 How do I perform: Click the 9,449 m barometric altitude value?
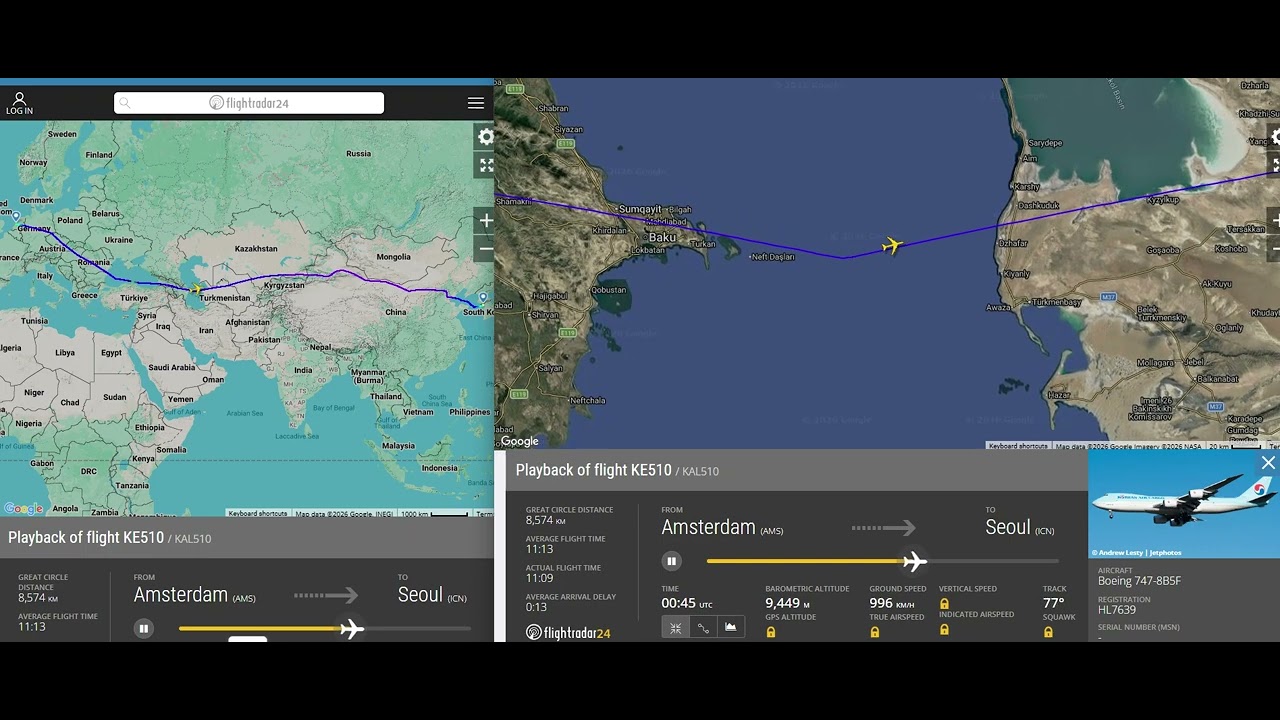[787, 604]
